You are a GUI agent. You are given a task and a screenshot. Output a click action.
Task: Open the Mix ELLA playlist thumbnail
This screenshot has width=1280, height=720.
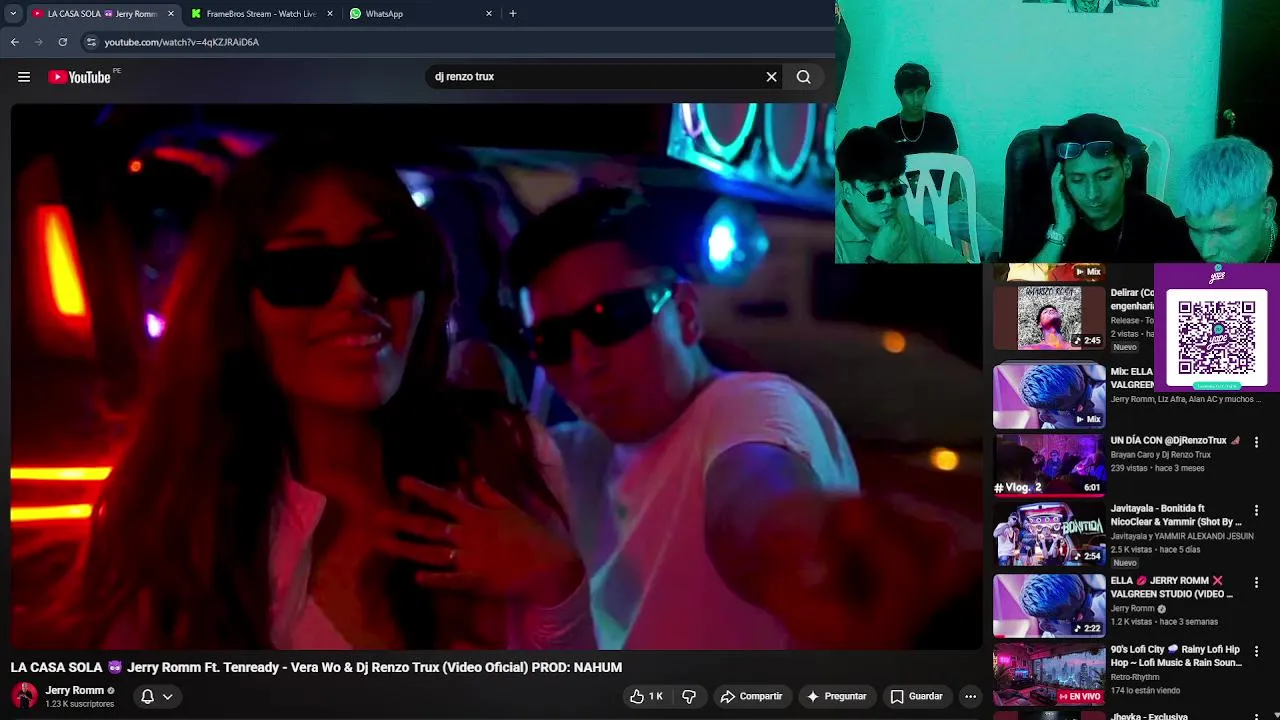pyautogui.click(x=1049, y=396)
